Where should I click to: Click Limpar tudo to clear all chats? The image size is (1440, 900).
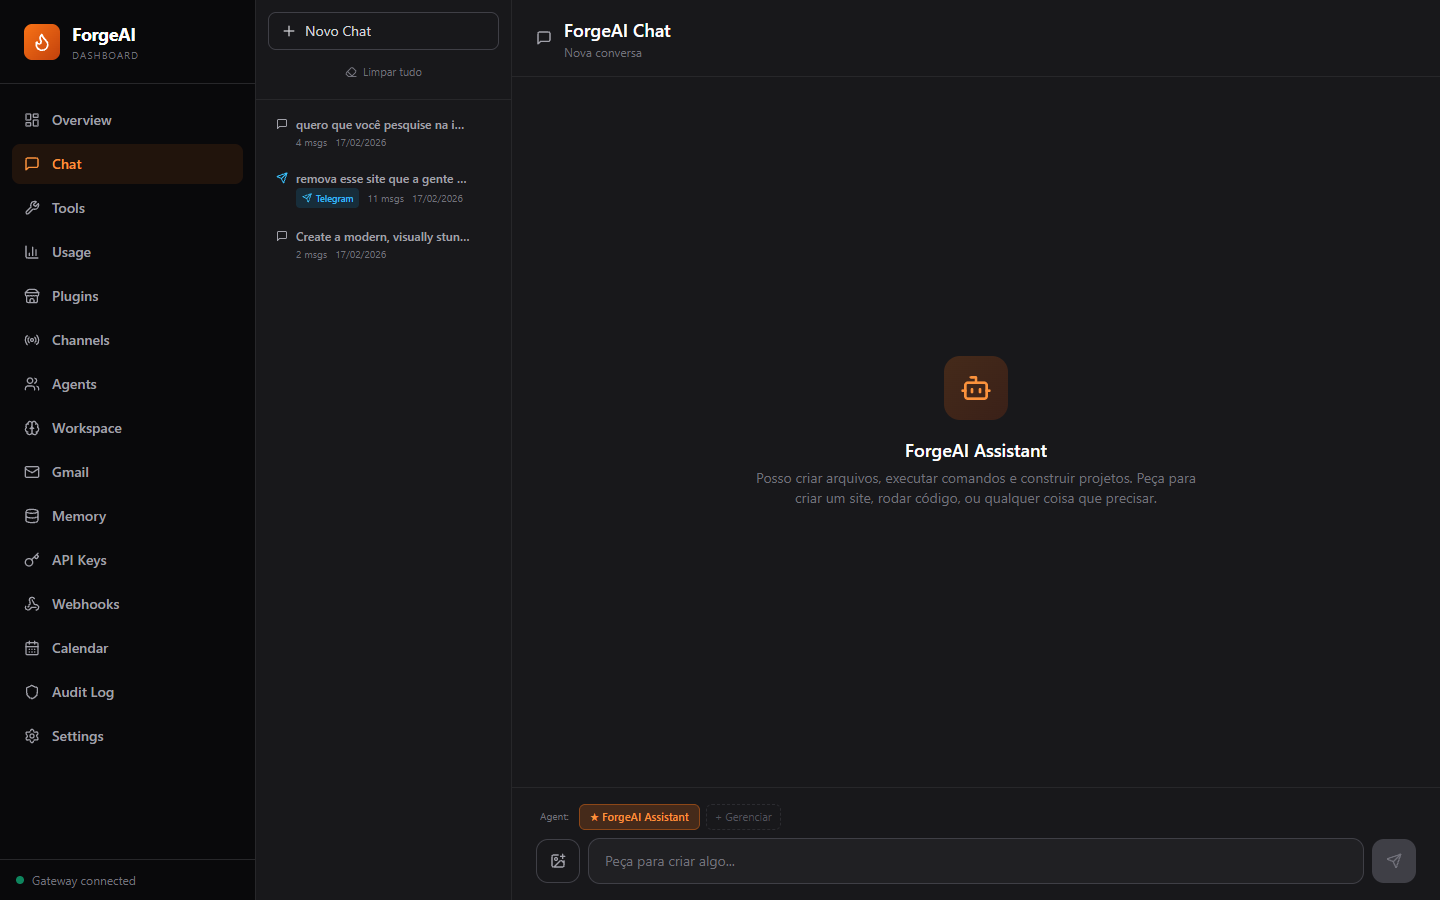[383, 72]
